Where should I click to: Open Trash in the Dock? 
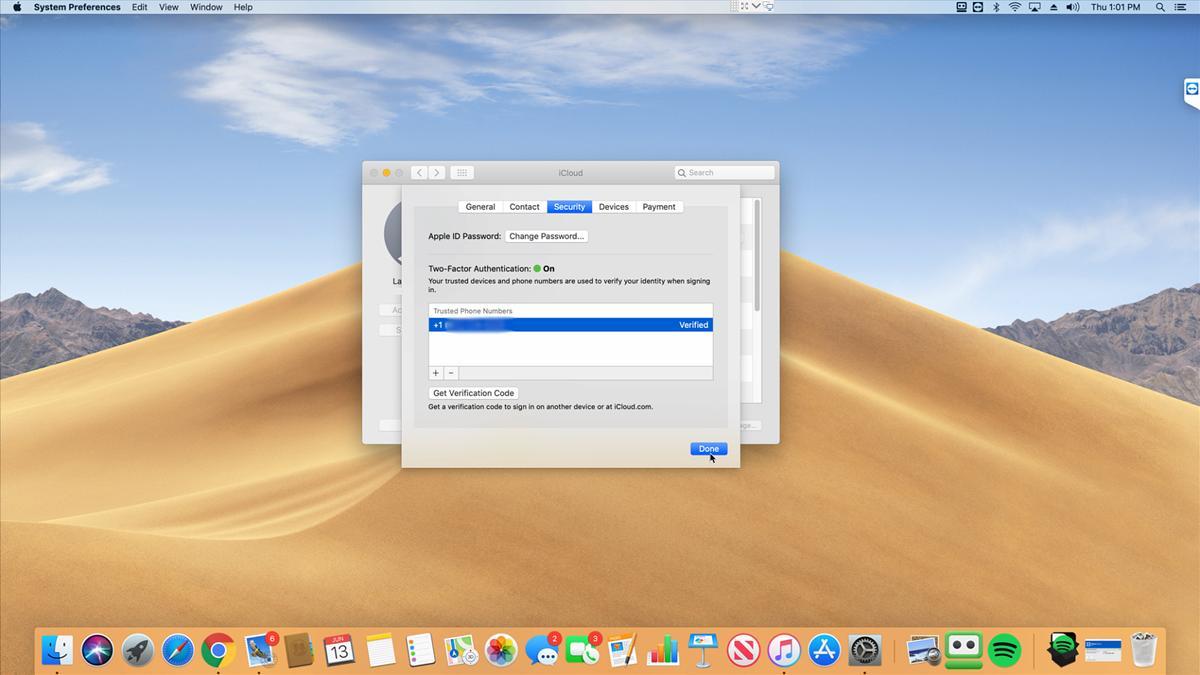1143,650
